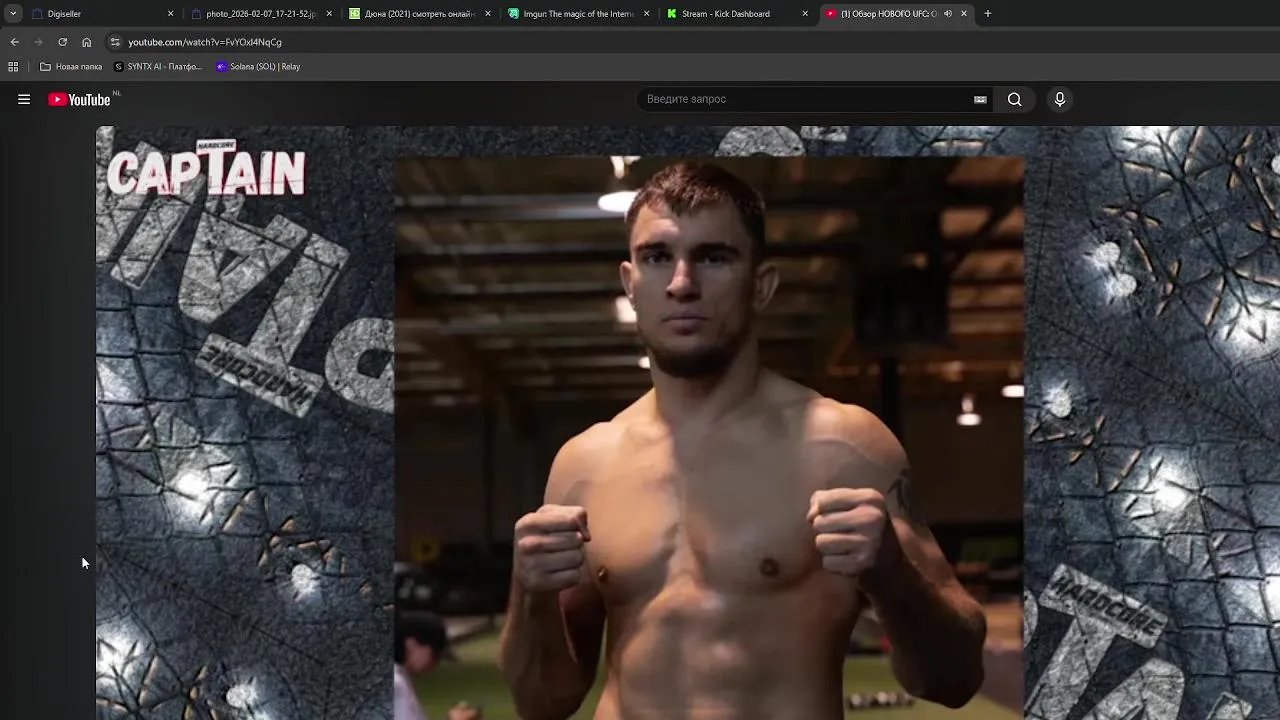The width and height of the screenshot is (1280, 720).
Task: Open the SYNTX AI bookmark
Action: point(158,67)
